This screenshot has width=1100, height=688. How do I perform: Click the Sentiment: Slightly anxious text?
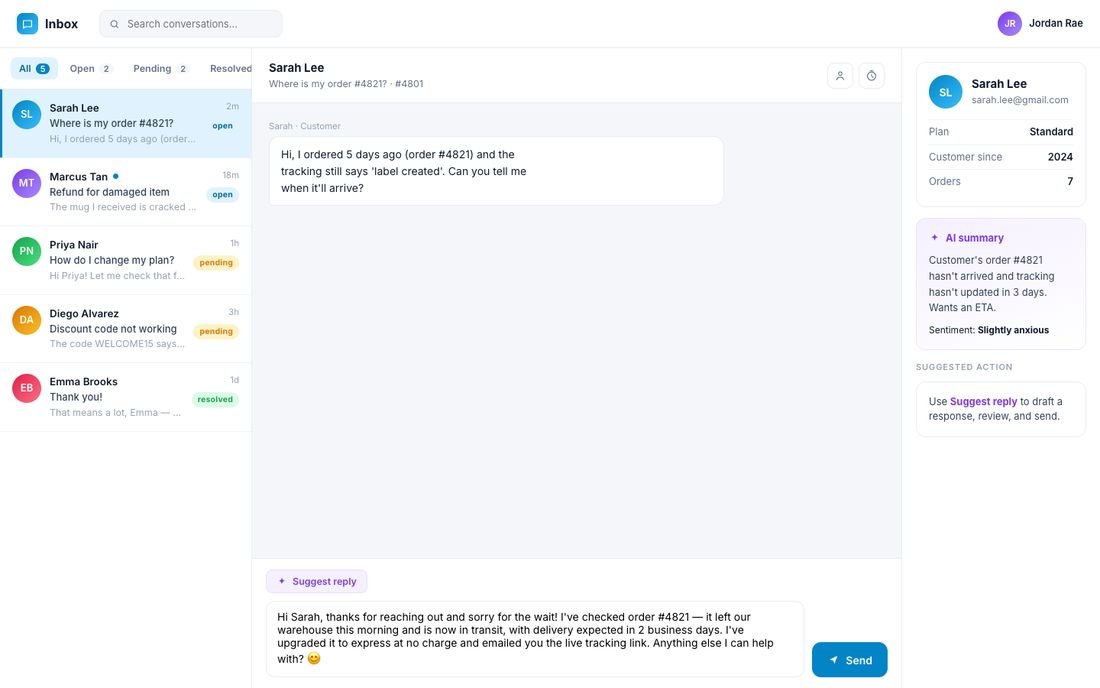pyautogui.click(x=988, y=330)
